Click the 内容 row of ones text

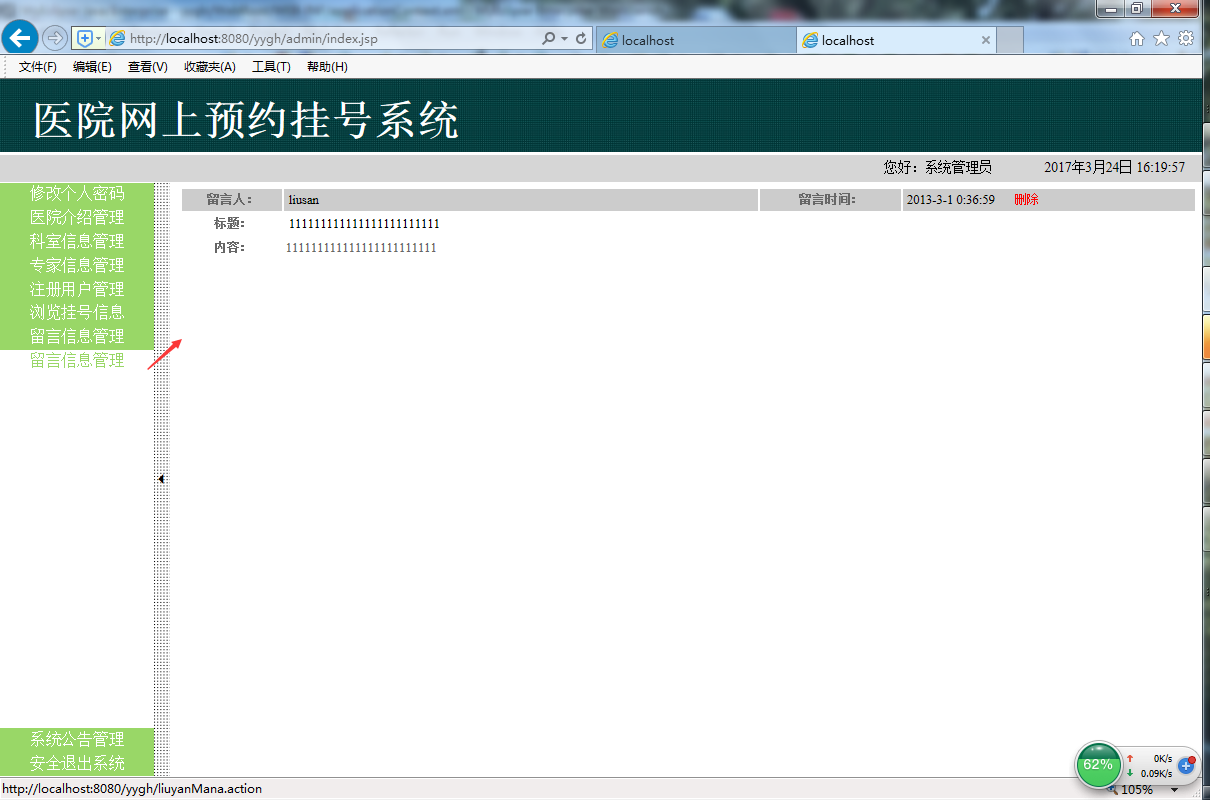(x=361, y=248)
